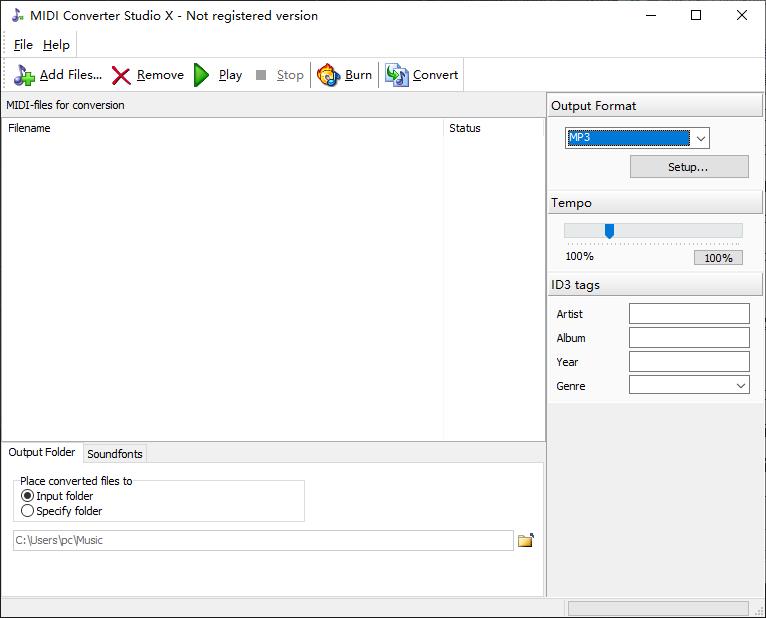Minimize the MIDI Converter Studio window
766x618 pixels.
(651, 15)
